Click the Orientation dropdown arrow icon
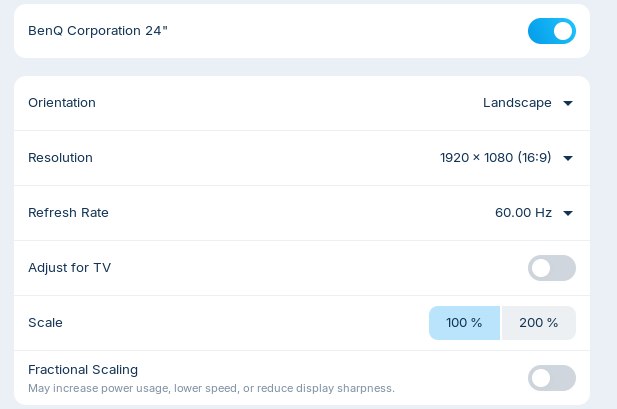The height and width of the screenshot is (409, 617). (x=568, y=103)
